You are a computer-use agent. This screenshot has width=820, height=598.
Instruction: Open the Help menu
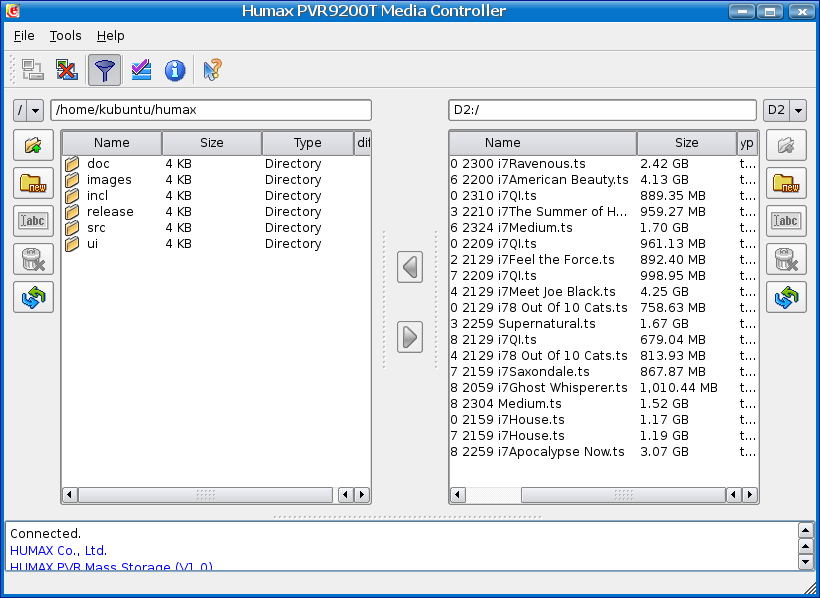click(x=110, y=36)
